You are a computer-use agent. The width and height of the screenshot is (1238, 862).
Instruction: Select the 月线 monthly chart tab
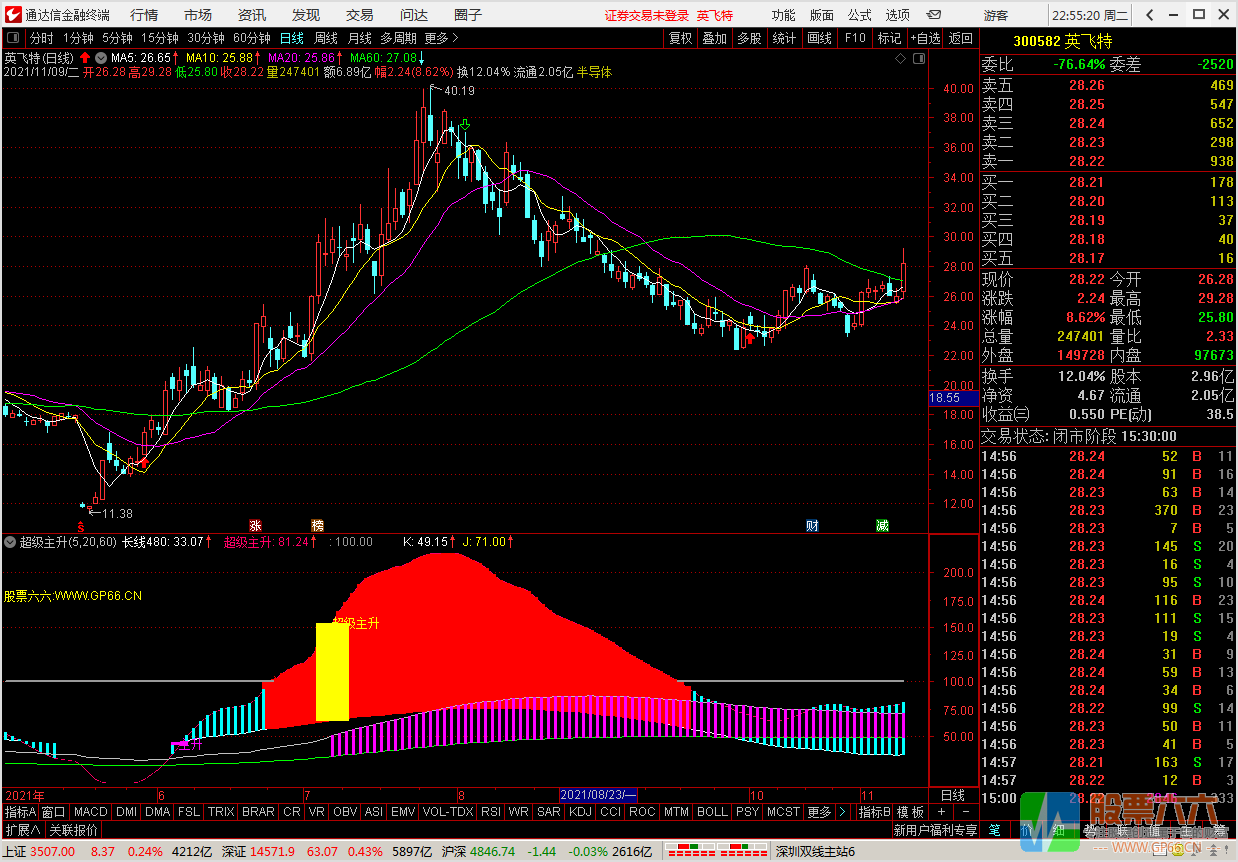(360, 38)
